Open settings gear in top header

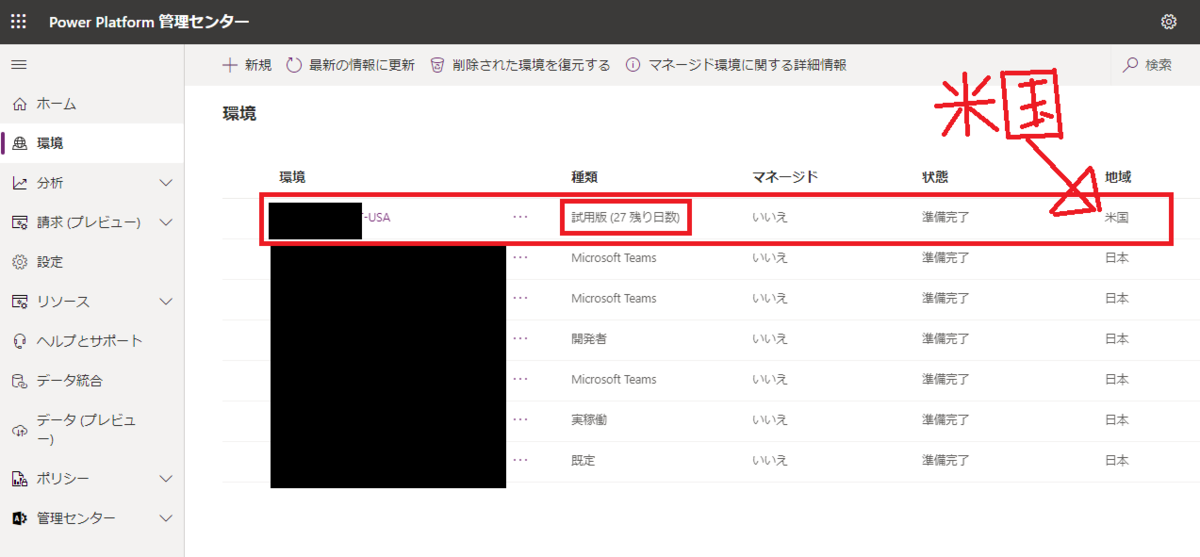click(x=1169, y=22)
